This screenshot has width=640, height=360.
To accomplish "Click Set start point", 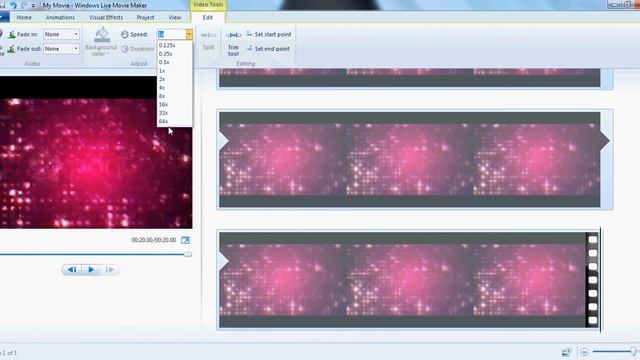I will (x=269, y=35).
